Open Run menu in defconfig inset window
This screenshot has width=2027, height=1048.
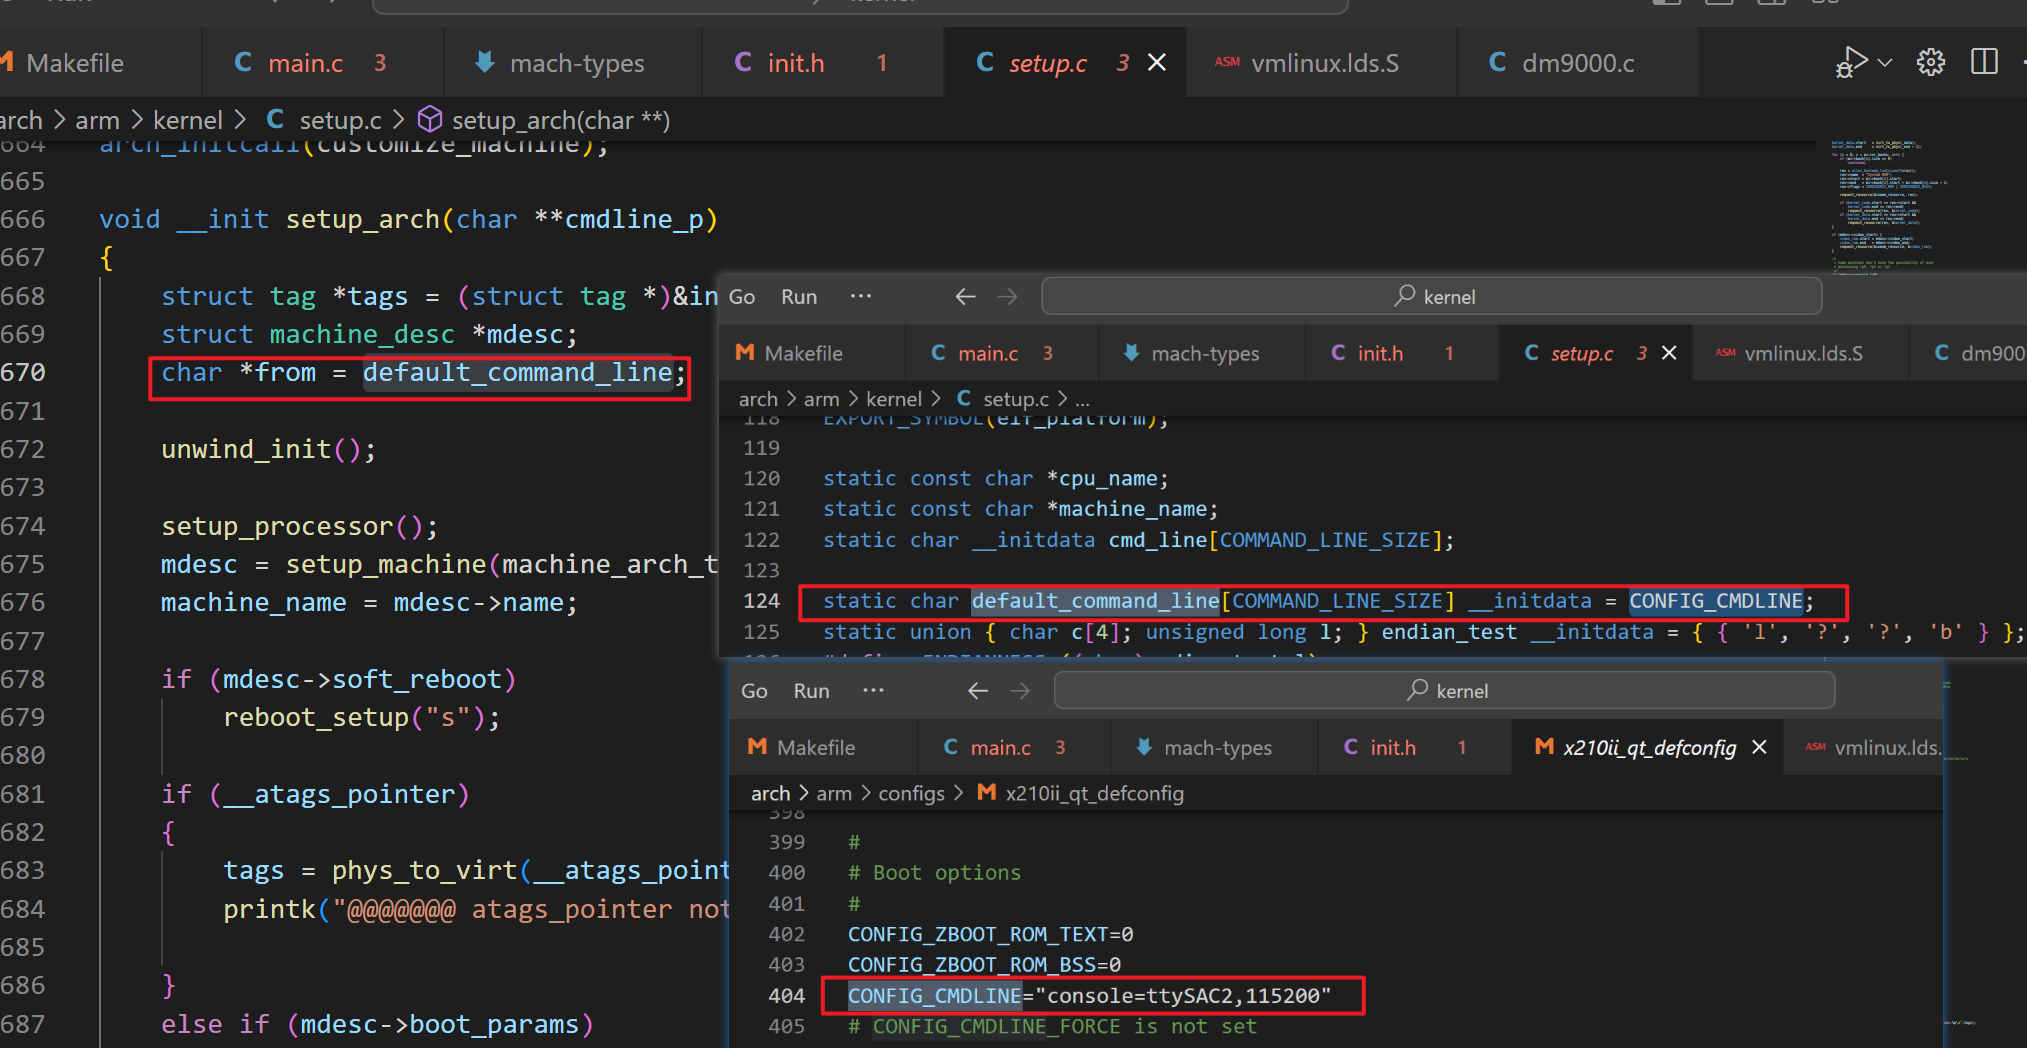coord(812,691)
